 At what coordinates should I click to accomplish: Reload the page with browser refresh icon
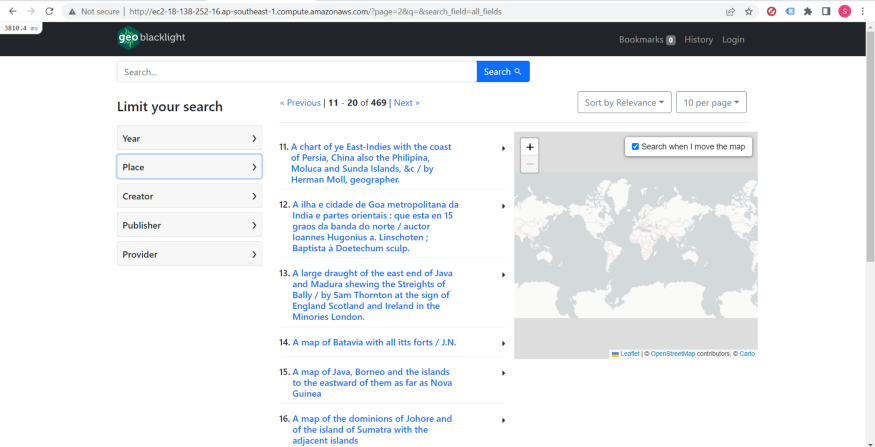click(x=49, y=11)
